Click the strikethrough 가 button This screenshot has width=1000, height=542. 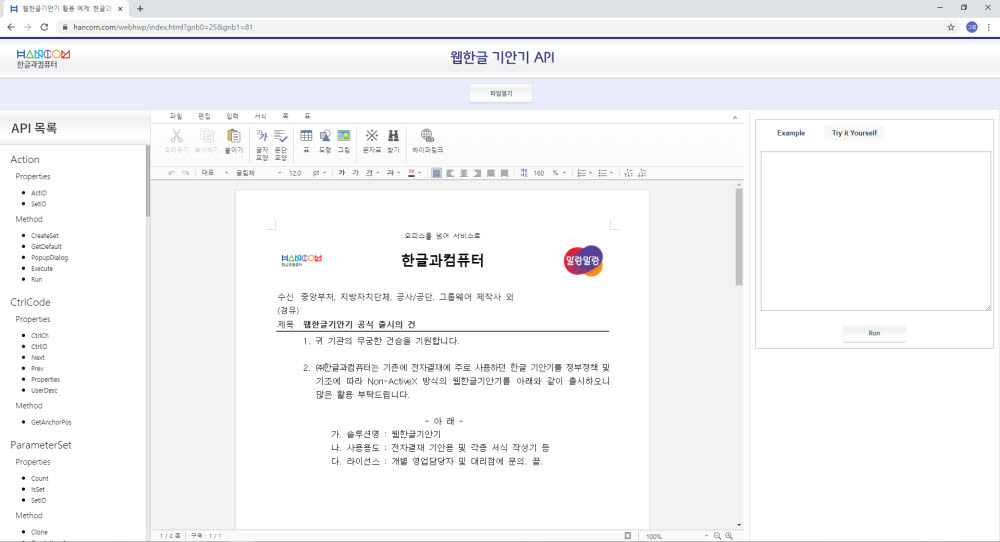coord(390,173)
